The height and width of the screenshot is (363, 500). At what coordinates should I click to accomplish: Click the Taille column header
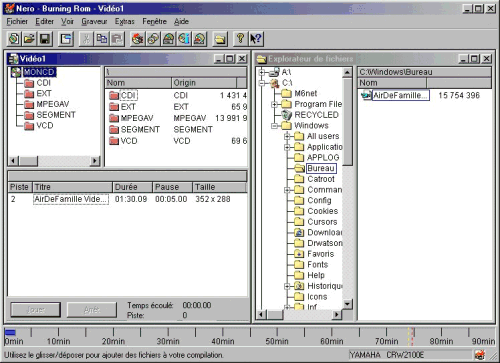point(219,187)
